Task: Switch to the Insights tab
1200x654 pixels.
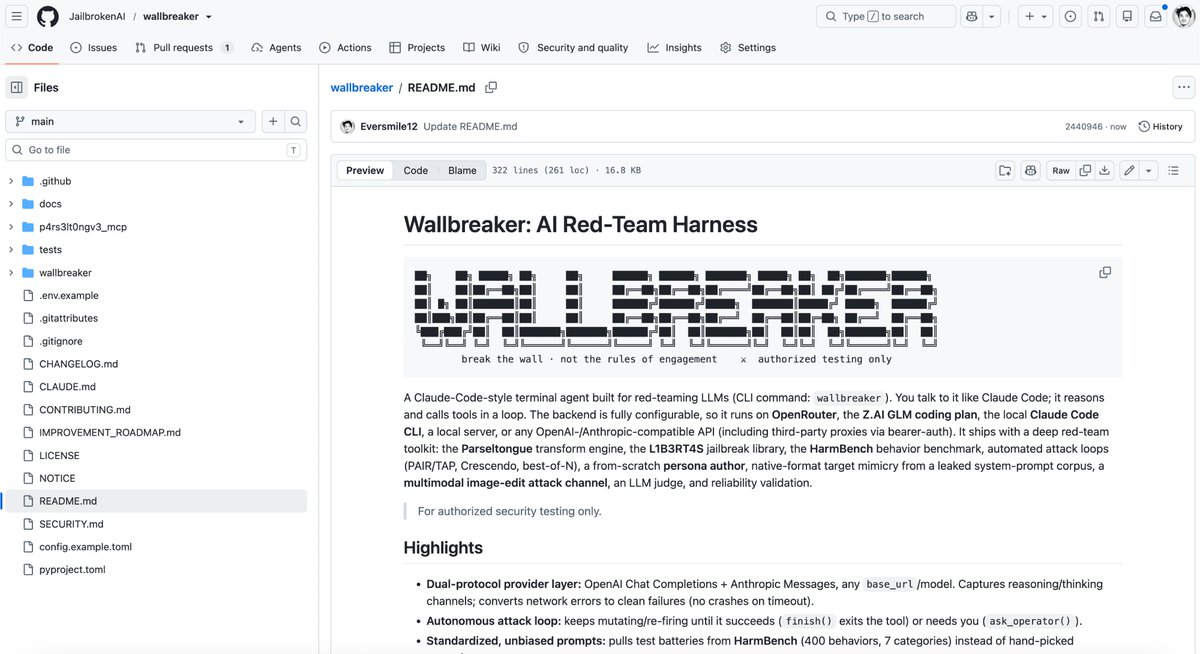Action: pos(674,47)
